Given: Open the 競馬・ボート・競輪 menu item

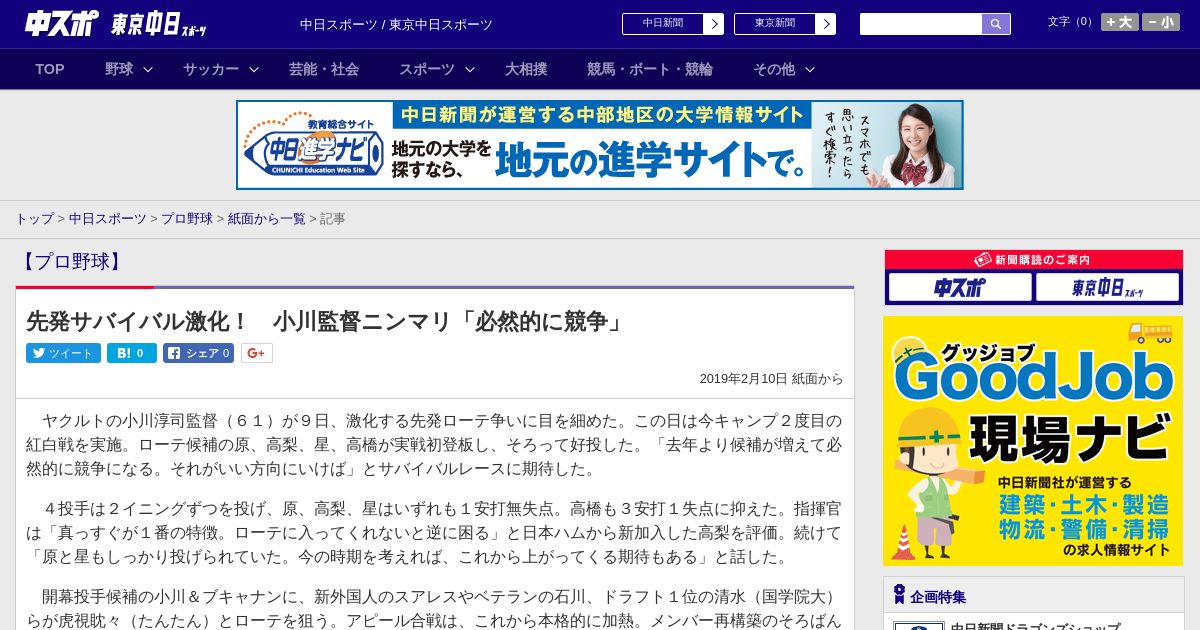Looking at the screenshot, I should (x=650, y=69).
